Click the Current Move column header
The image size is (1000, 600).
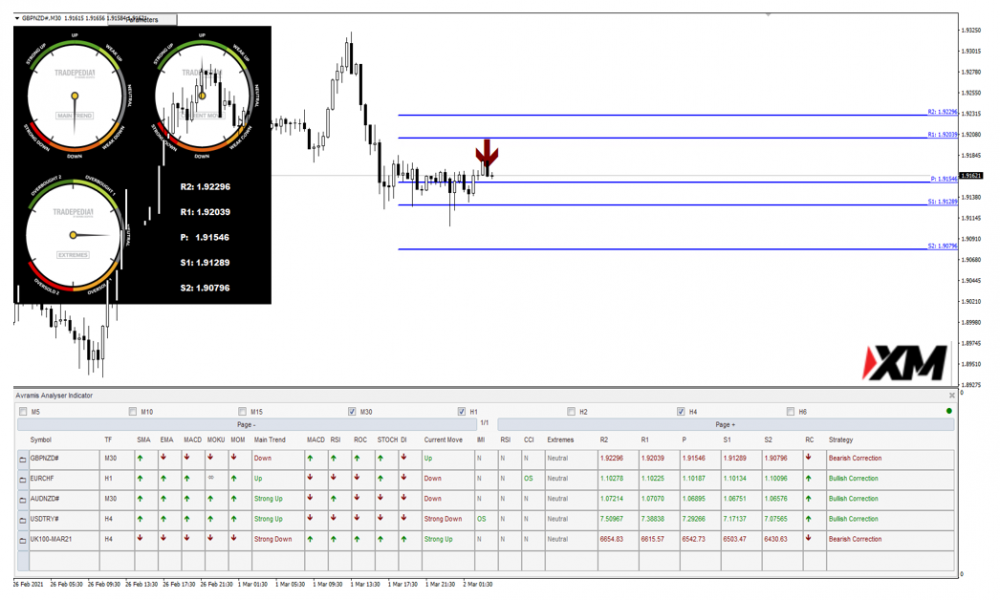coord(443,440)
